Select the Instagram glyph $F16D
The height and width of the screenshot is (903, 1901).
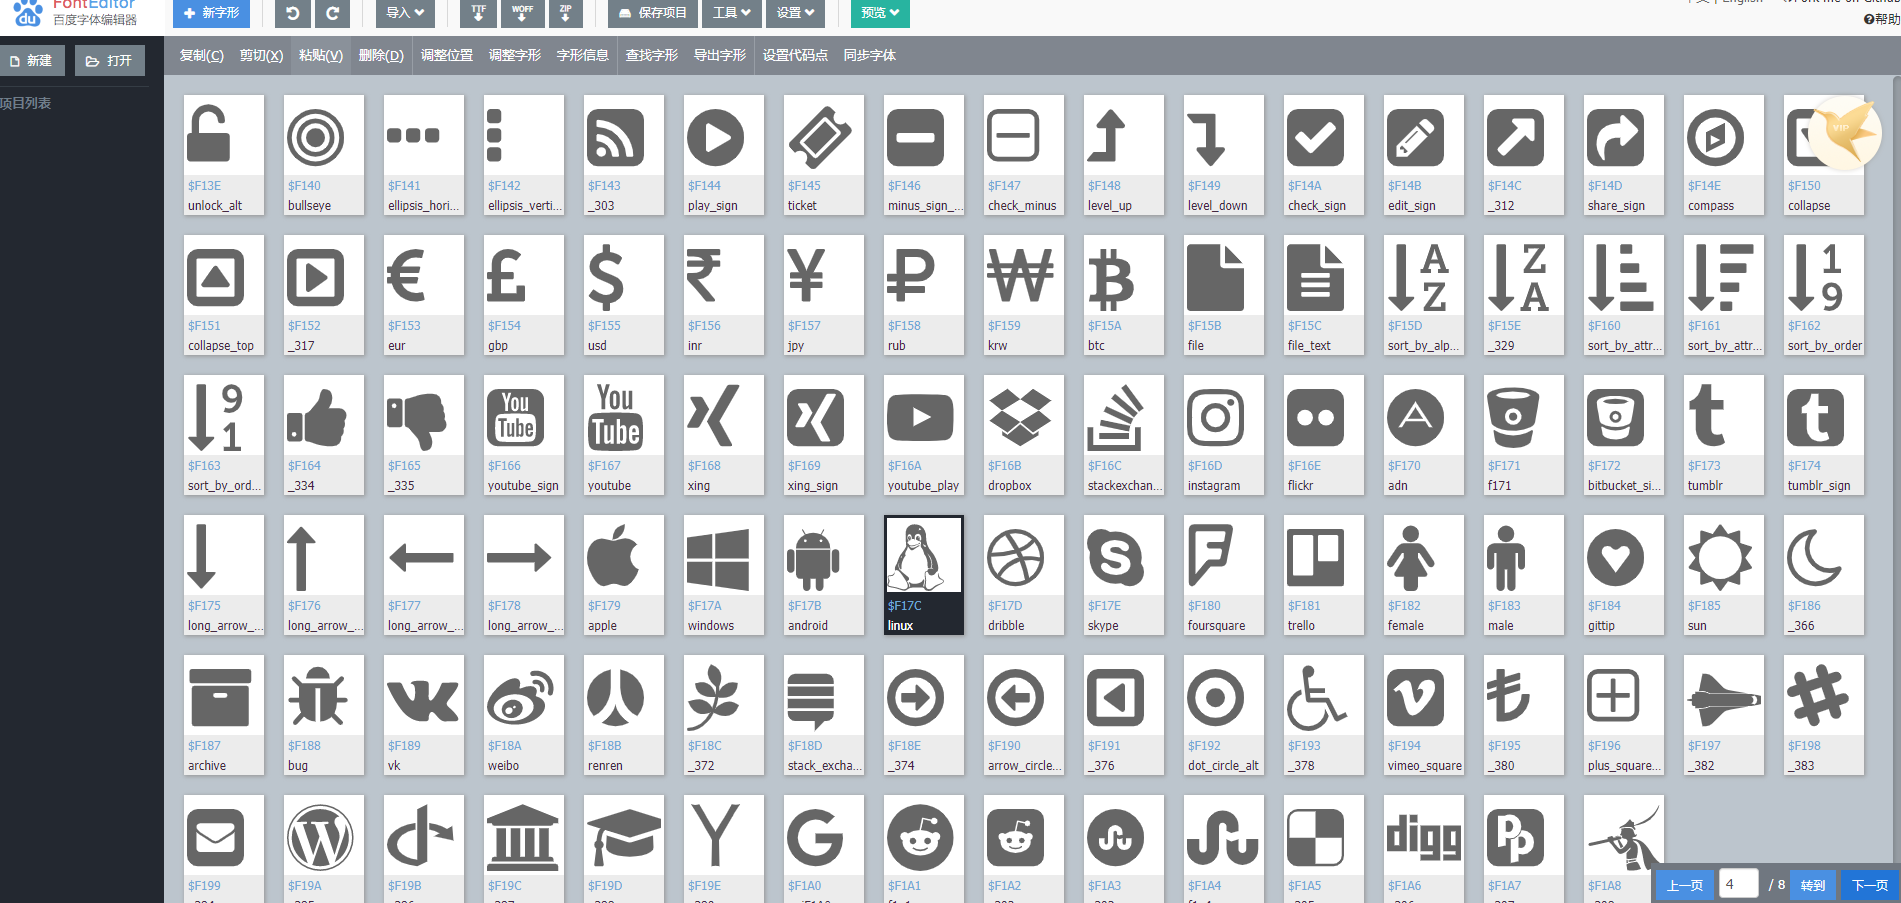[x=1222, y=418]
